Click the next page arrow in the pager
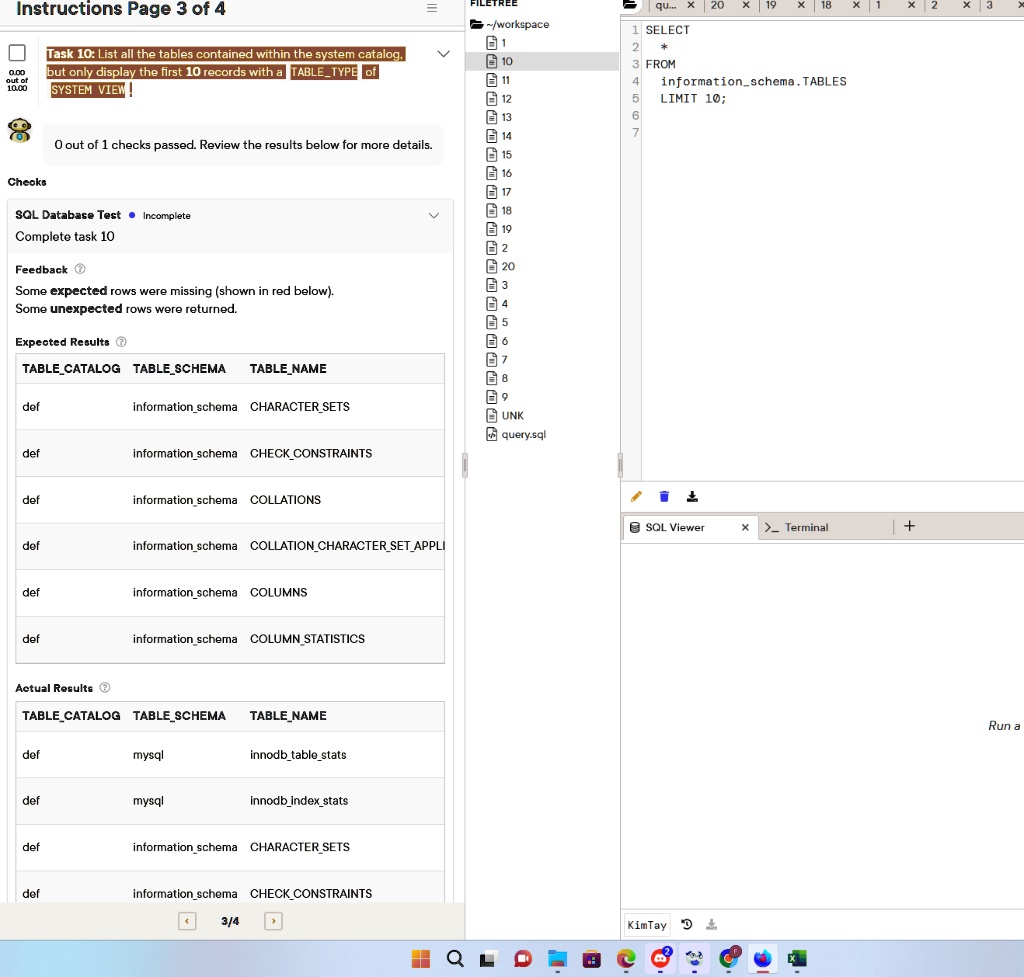Image resolution: width=1024 pixels, height=977 pixels. click(x=273, y=920)
